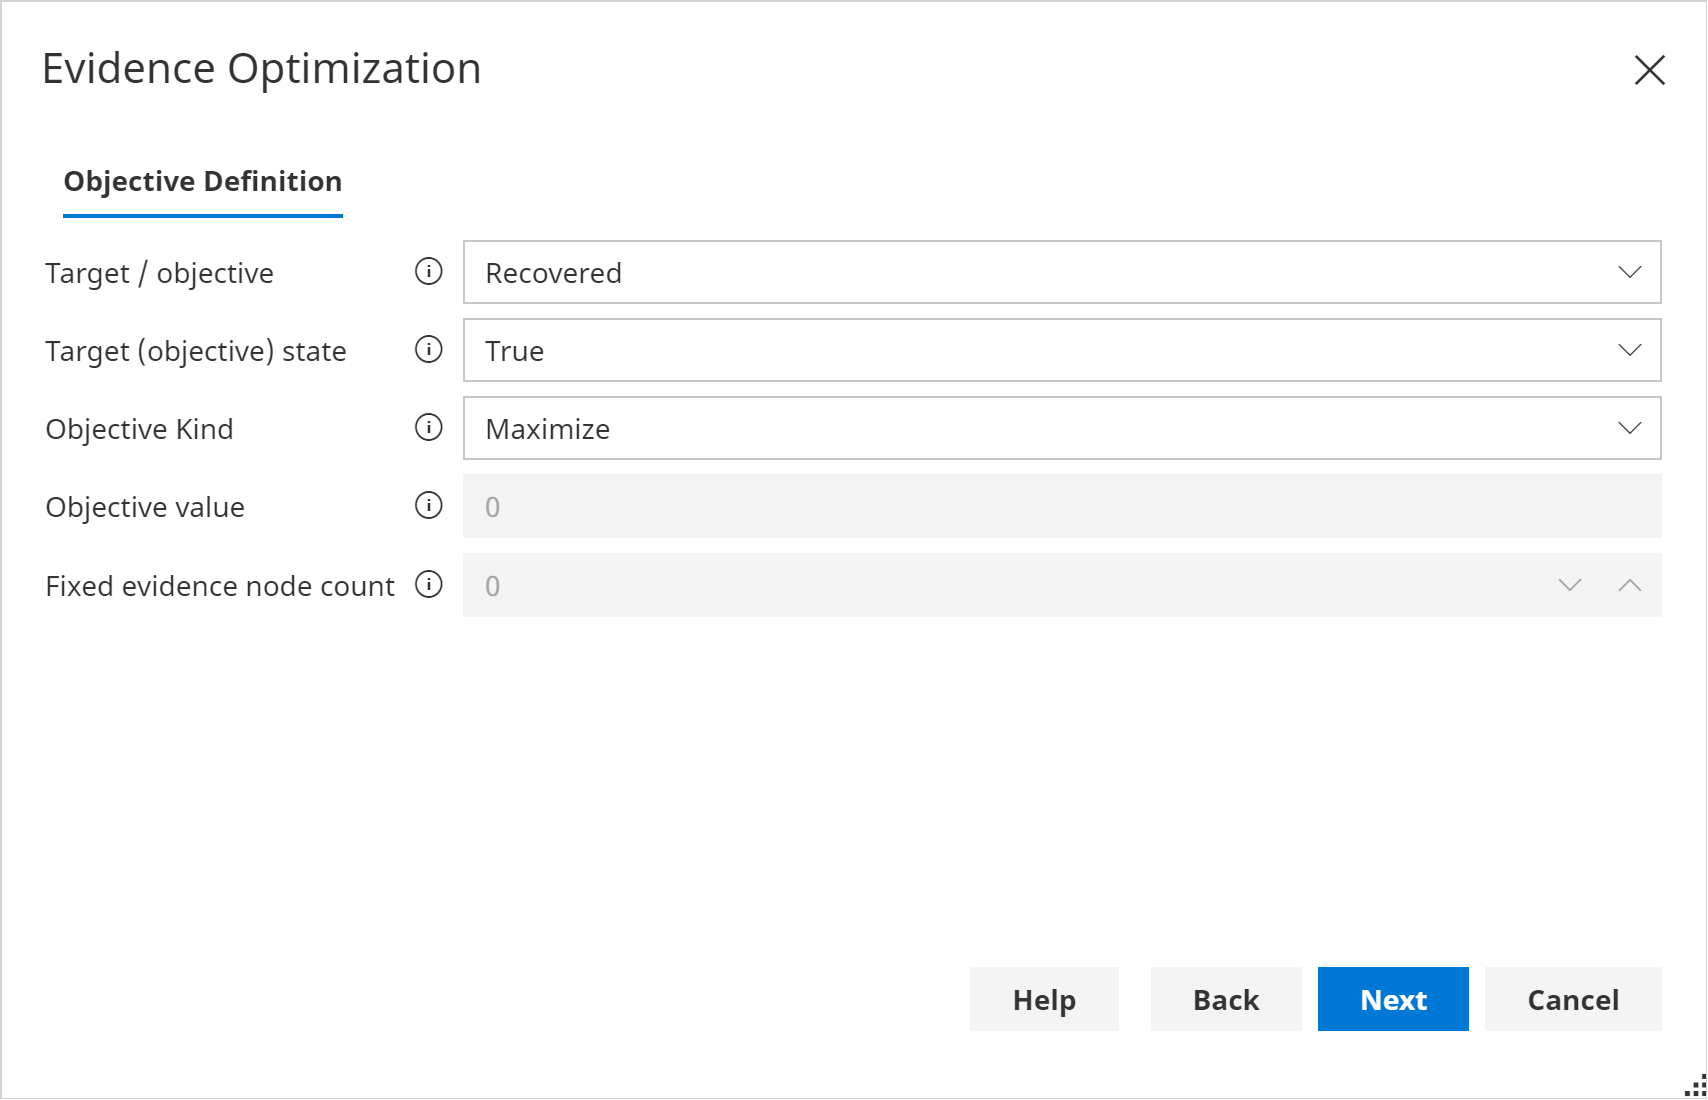Increase the Fixed evidence node count
This screenshot has width=1708, height=1100.
(x=1629, y=585)
